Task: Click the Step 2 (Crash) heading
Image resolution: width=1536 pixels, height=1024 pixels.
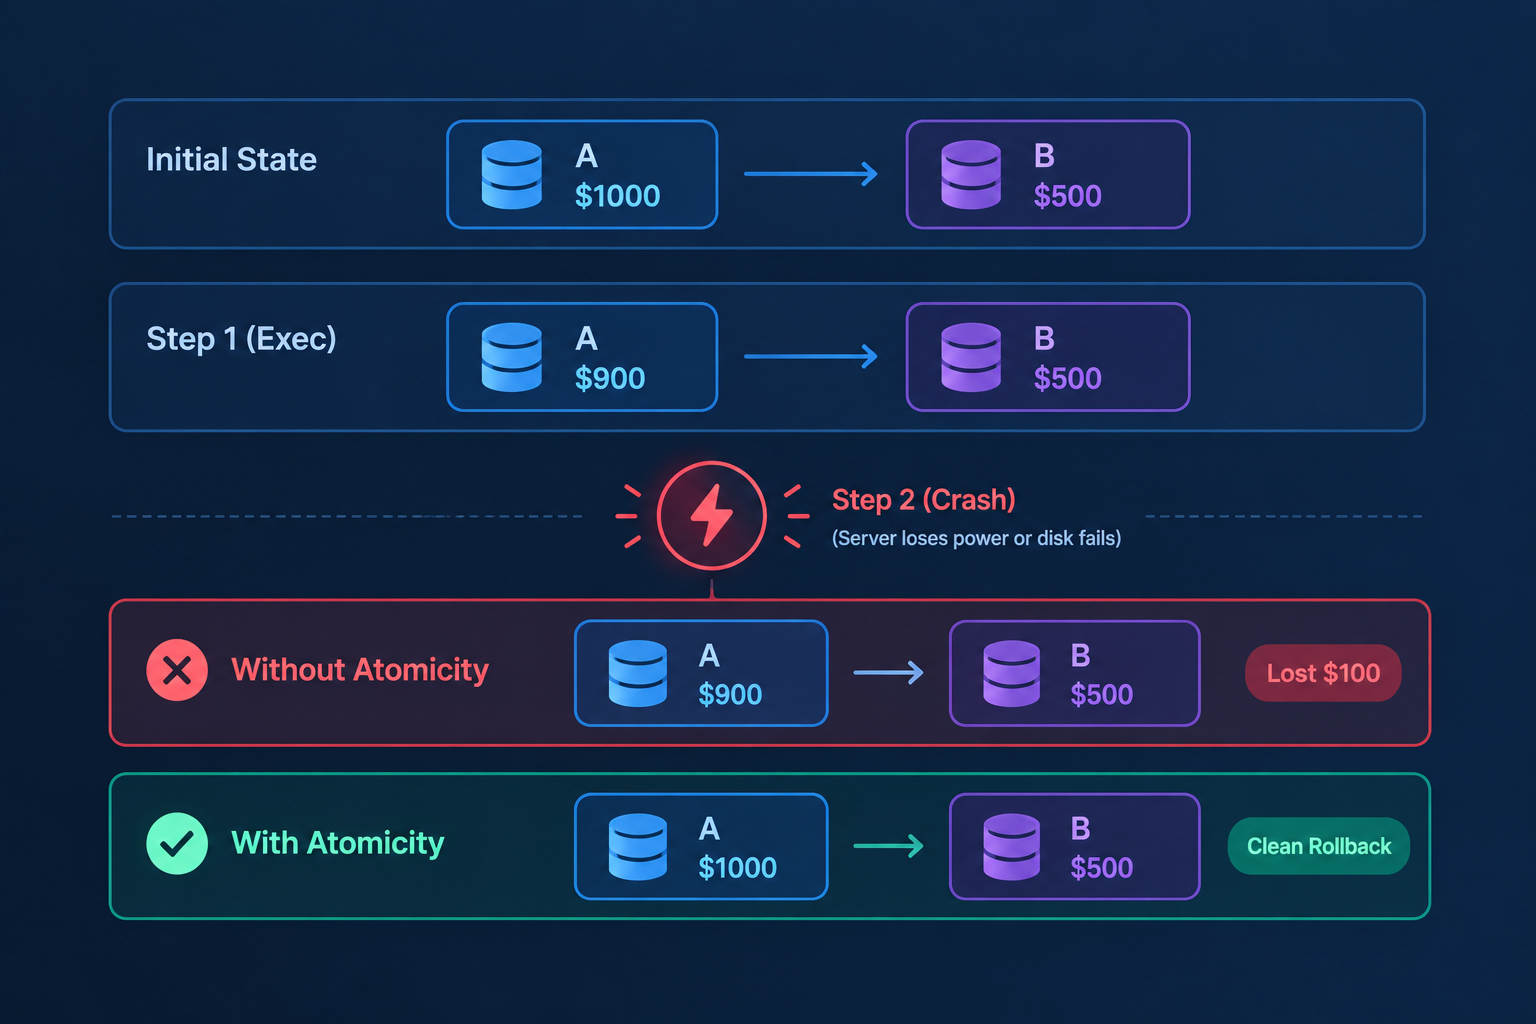Action: coord(924,499)
